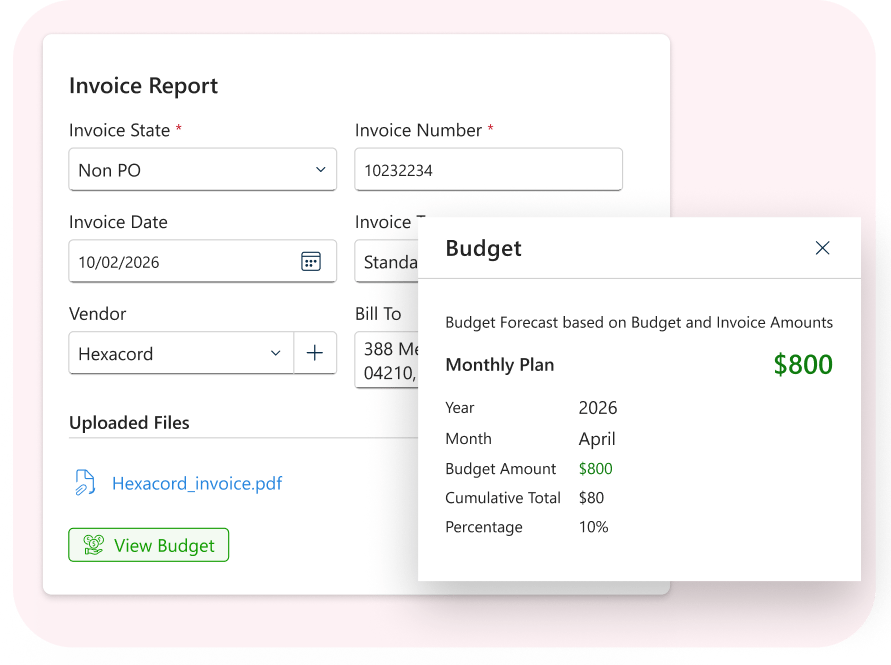The image size is (891, 665).
Task: Click the Monthly Plan label
Action: point(499,364)
